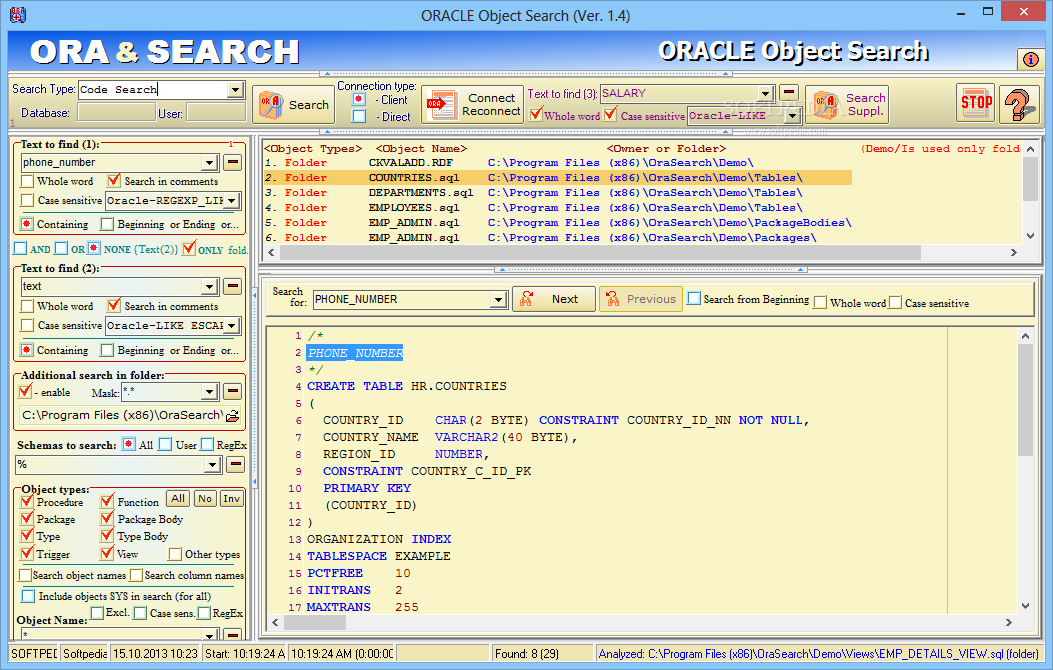
Task: Click the orange info icon
Action: pos(1030,59)
